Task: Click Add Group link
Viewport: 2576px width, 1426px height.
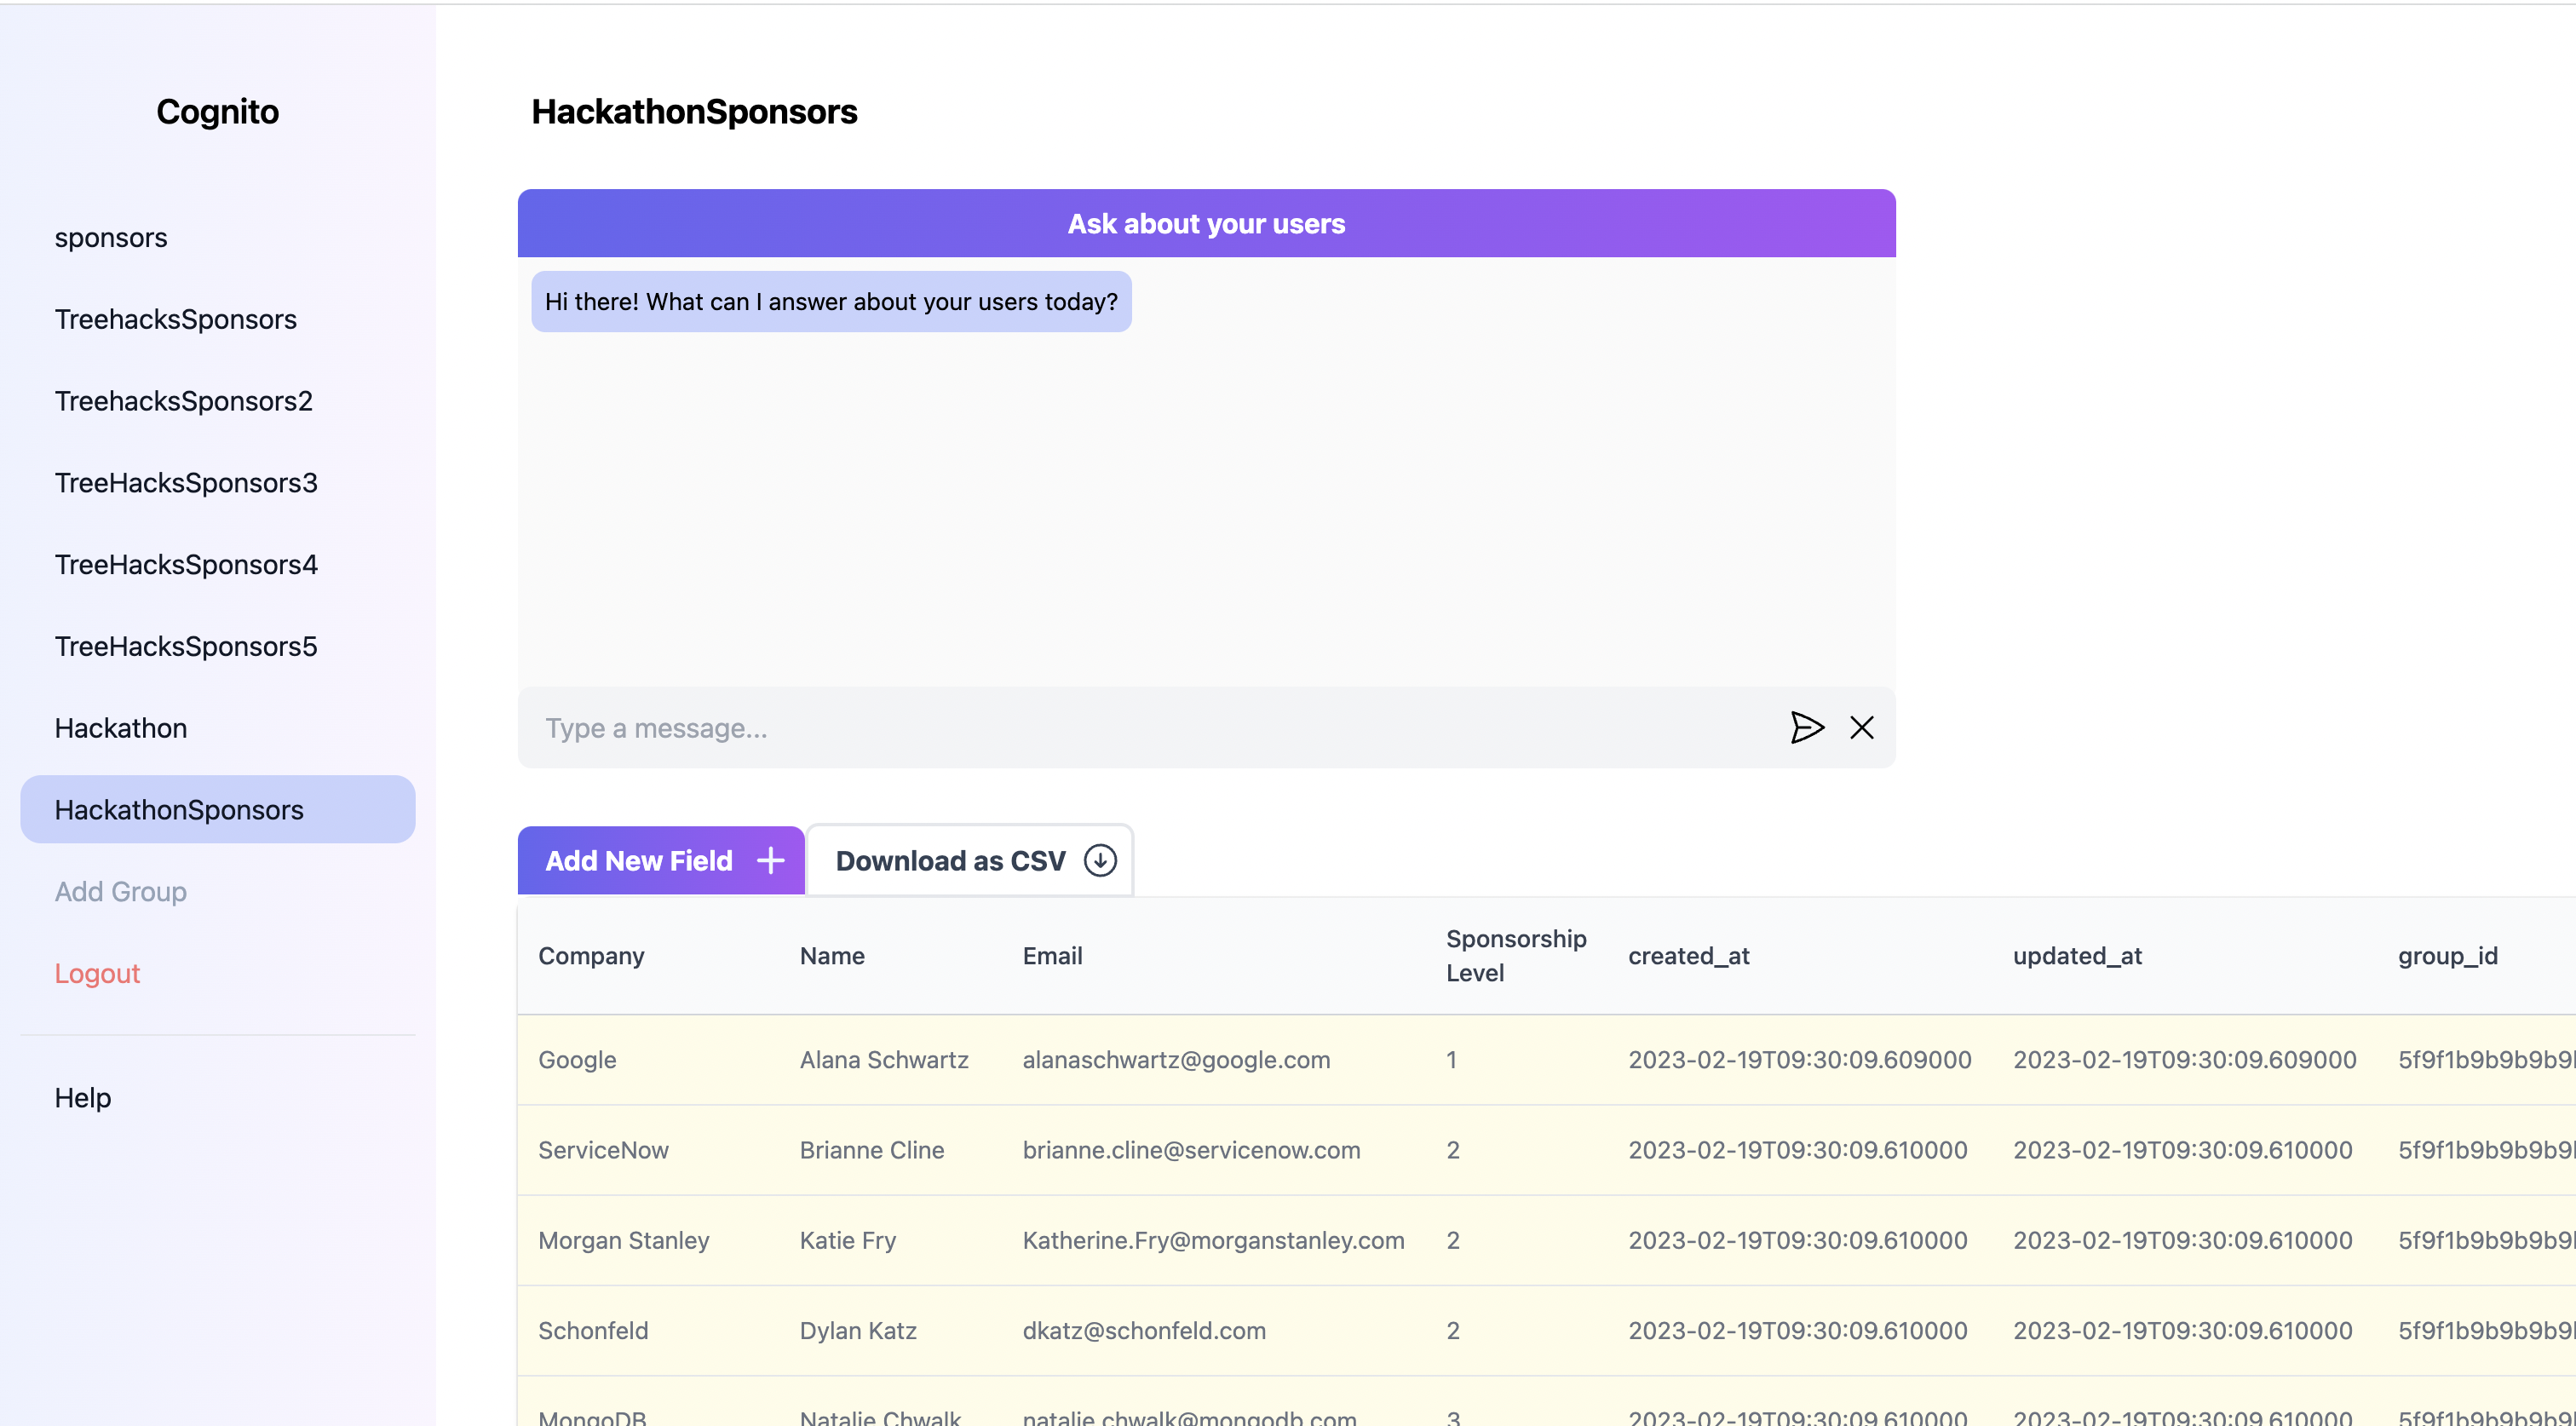Action: tap(121, 892)
